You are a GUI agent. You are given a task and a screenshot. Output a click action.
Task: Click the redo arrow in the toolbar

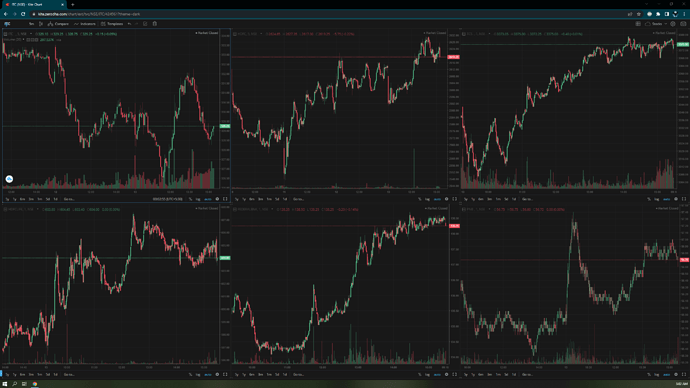pos(136,24)
